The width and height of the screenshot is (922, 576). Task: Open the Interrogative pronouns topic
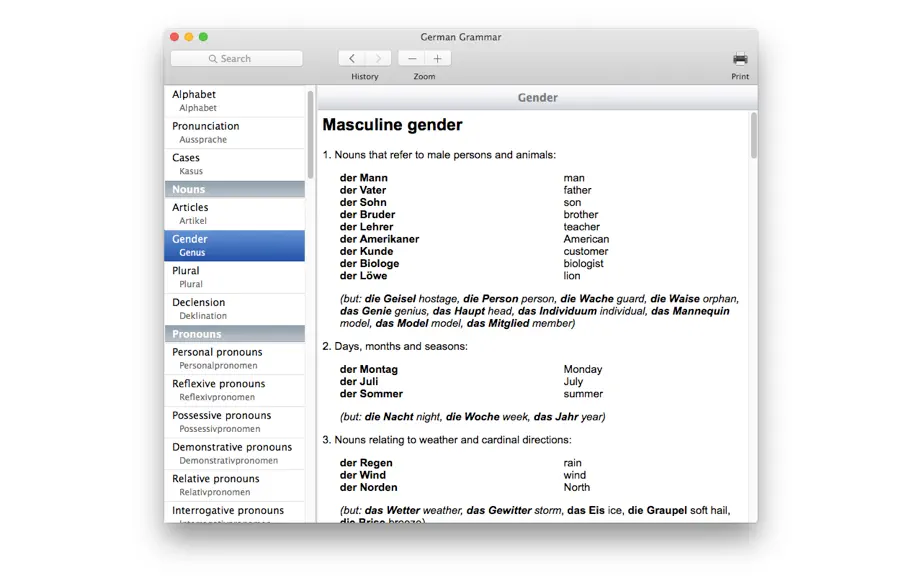tap(235, 512)
